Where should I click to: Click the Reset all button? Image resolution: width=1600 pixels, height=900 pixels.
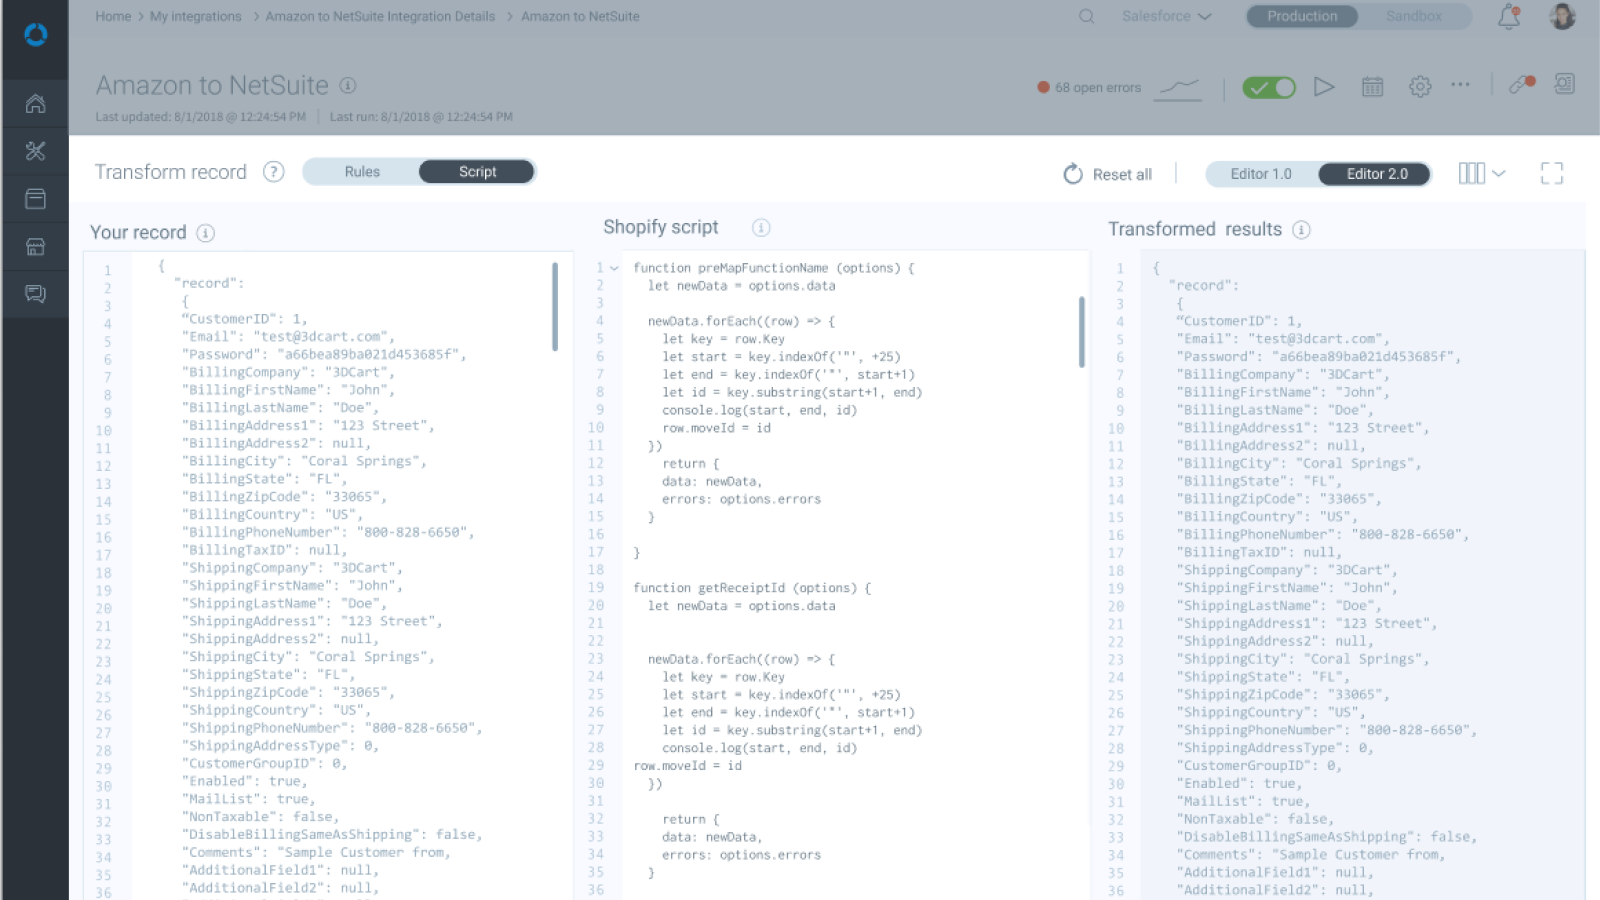pos(1107,174)
